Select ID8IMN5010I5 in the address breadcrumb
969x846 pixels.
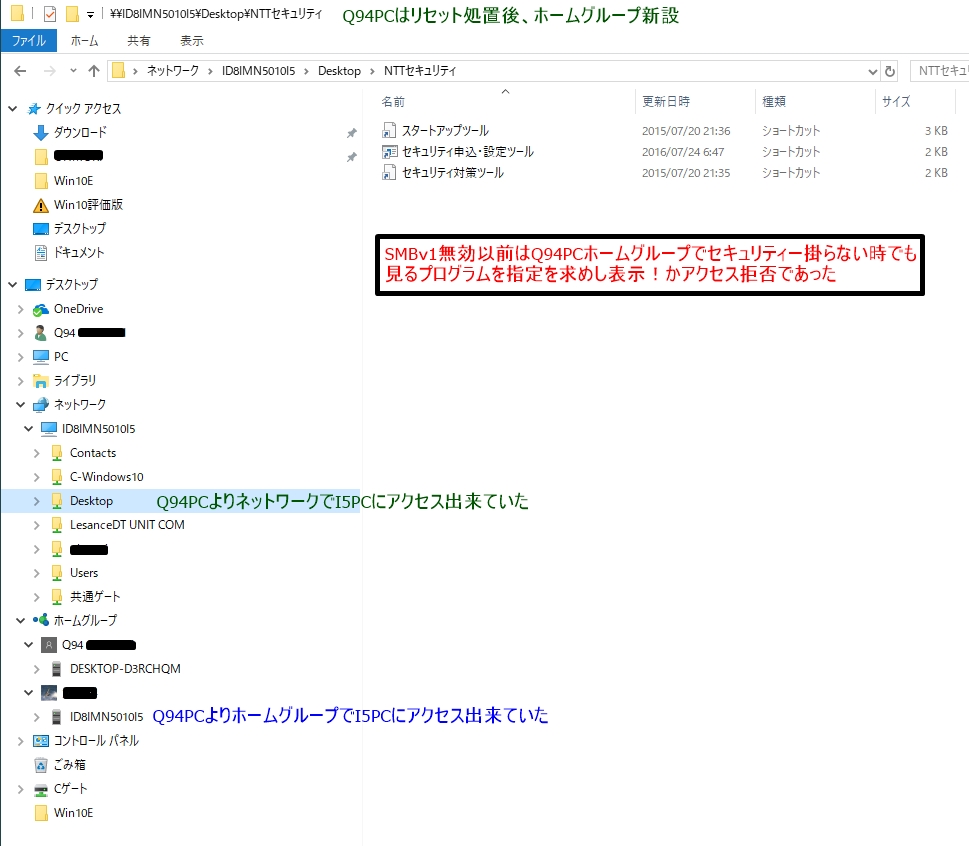click(258, 71)
